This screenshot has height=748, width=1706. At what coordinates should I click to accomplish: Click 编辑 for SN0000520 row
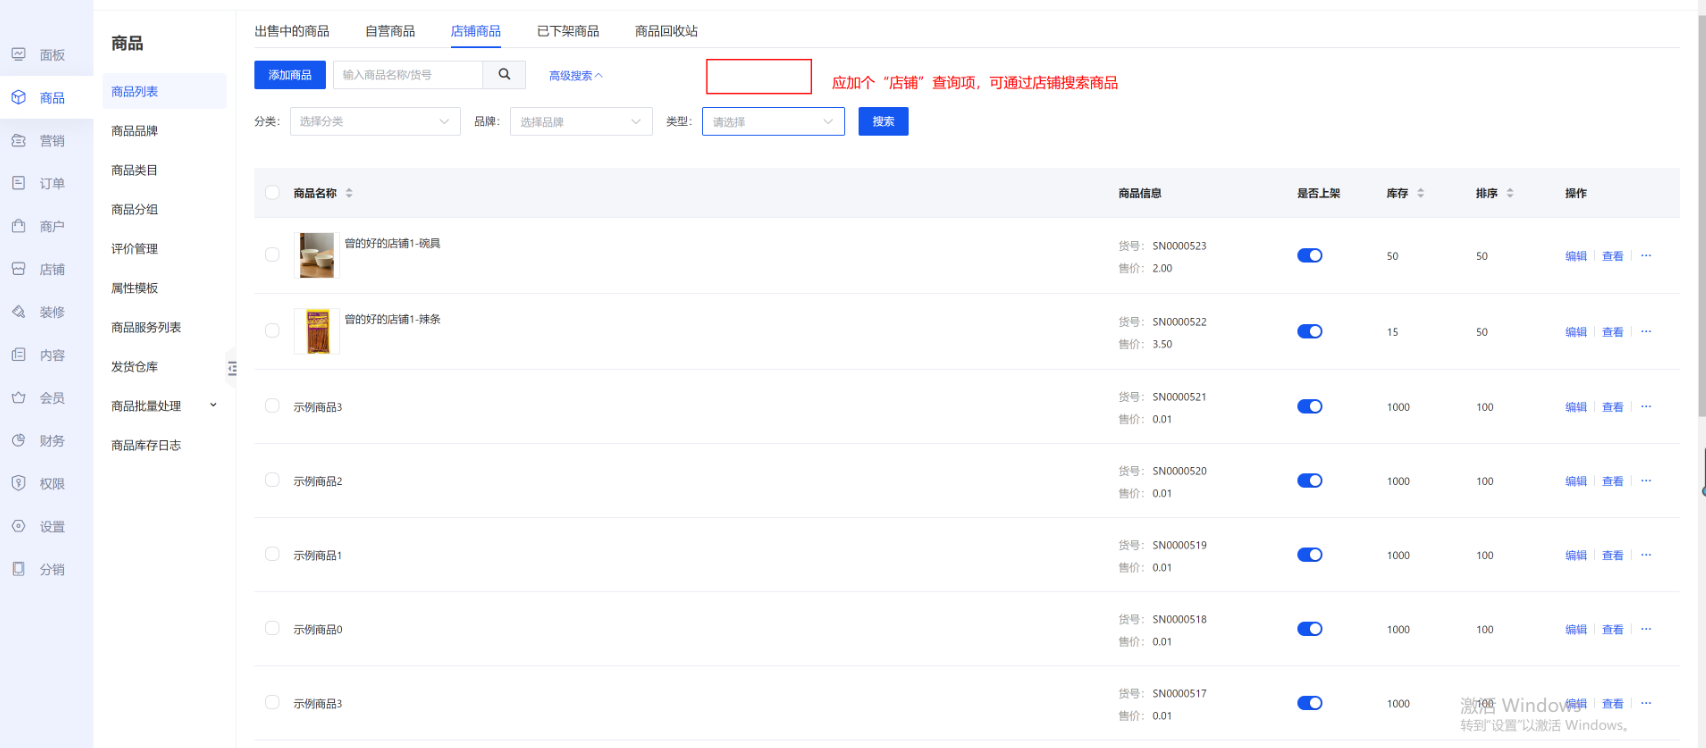pos(1576,481)
